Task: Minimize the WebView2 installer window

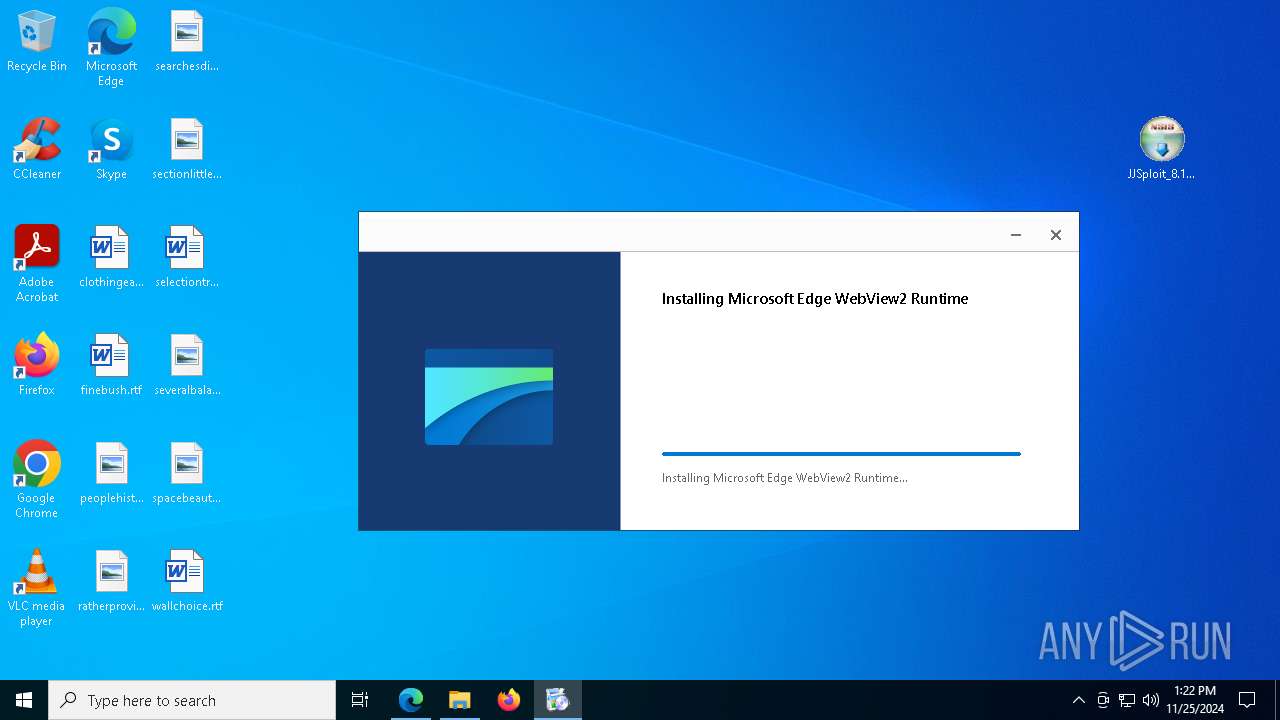Action: pos(1016,235)
